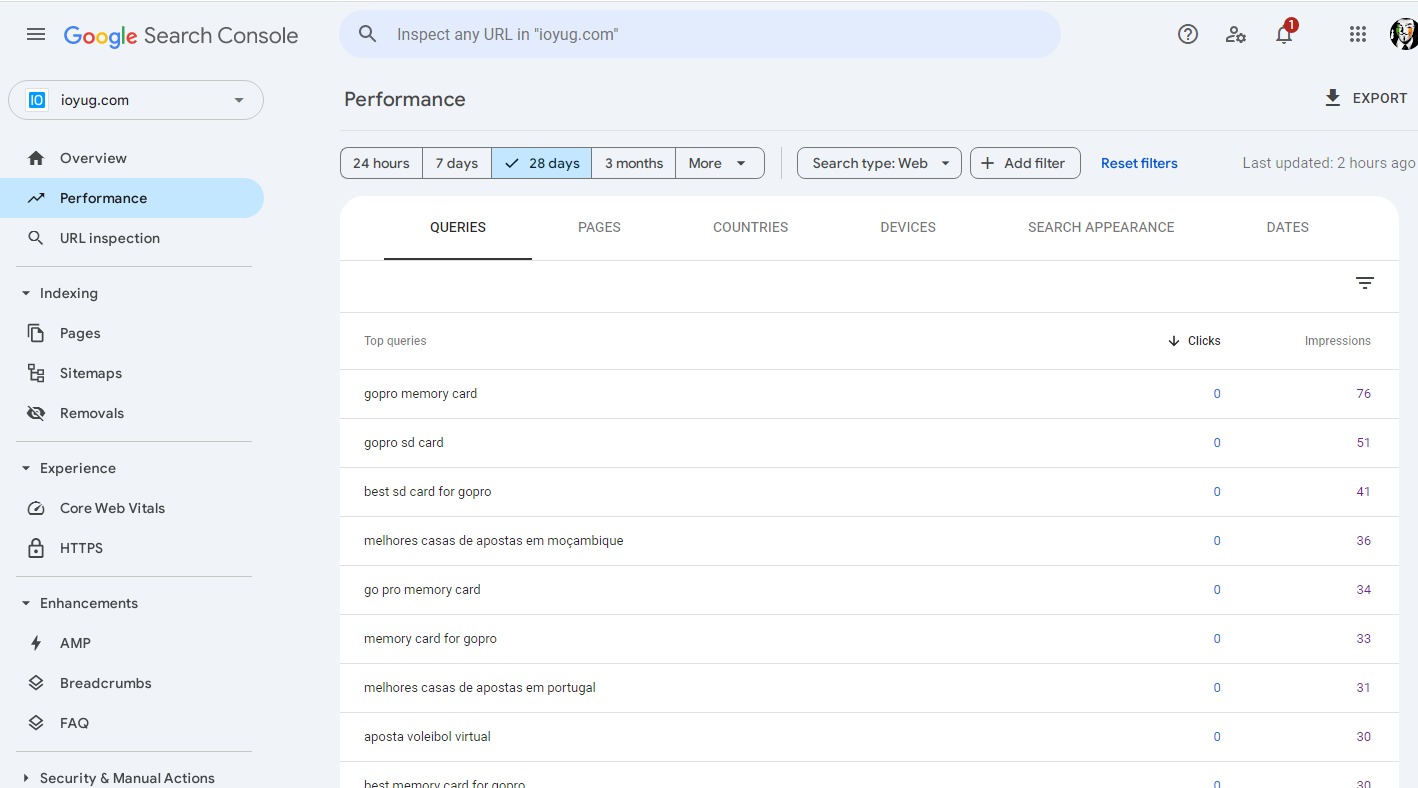
Task: Select the 3 months date range
Action: pyautogui.click(x=634, y=163)
